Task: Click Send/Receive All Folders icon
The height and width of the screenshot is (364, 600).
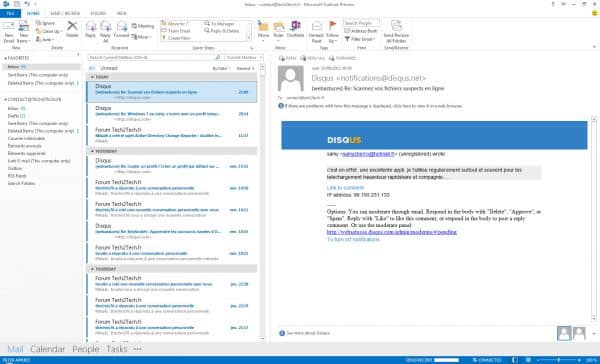Action: (396, 32)
